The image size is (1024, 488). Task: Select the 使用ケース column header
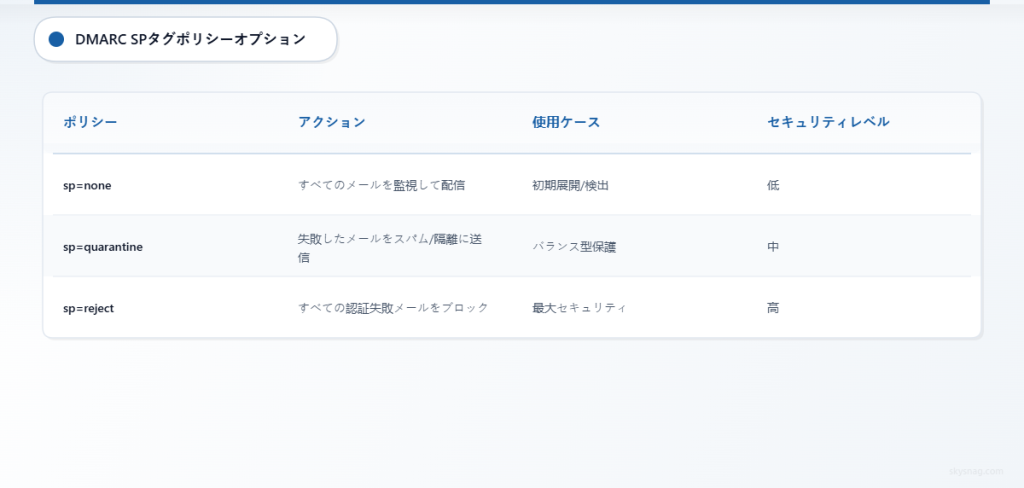click(x=566, y=122)
